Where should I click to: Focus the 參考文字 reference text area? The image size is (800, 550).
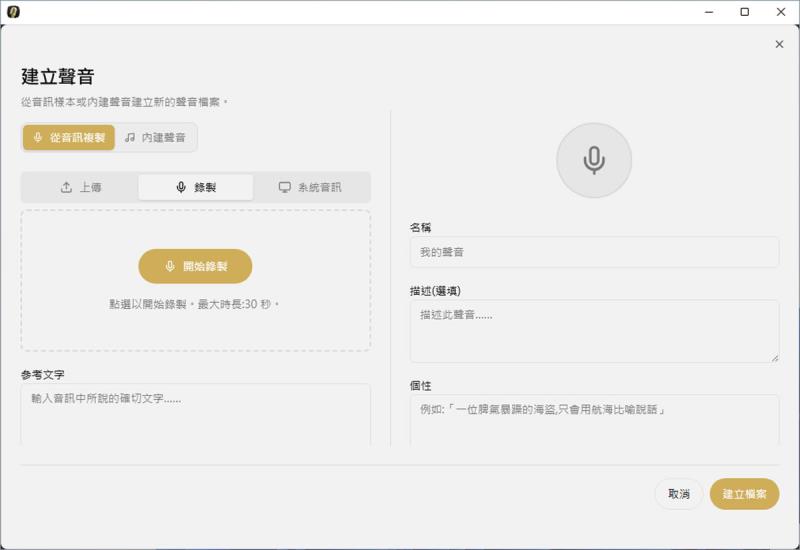tap(195, 415)
